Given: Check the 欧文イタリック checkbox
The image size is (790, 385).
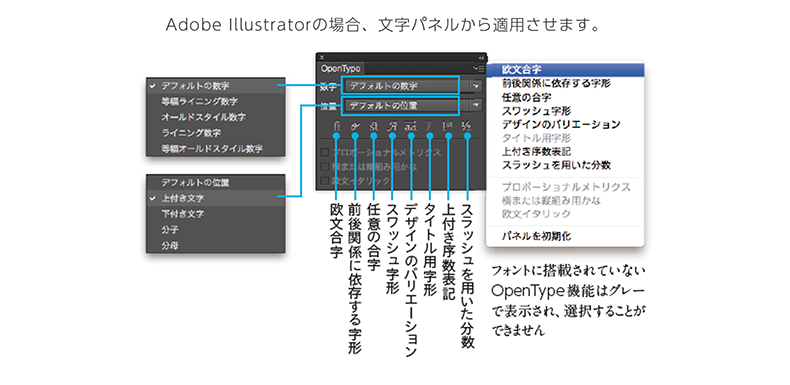Looking at the screenshot, I should (325, 180).
